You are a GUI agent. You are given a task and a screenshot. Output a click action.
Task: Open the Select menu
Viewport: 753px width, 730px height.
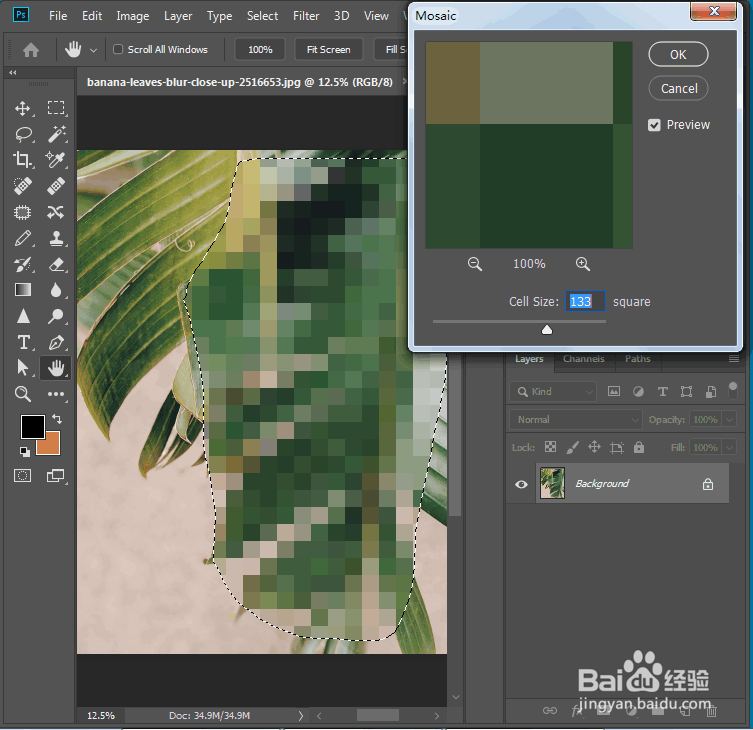(x=262, y=16)
